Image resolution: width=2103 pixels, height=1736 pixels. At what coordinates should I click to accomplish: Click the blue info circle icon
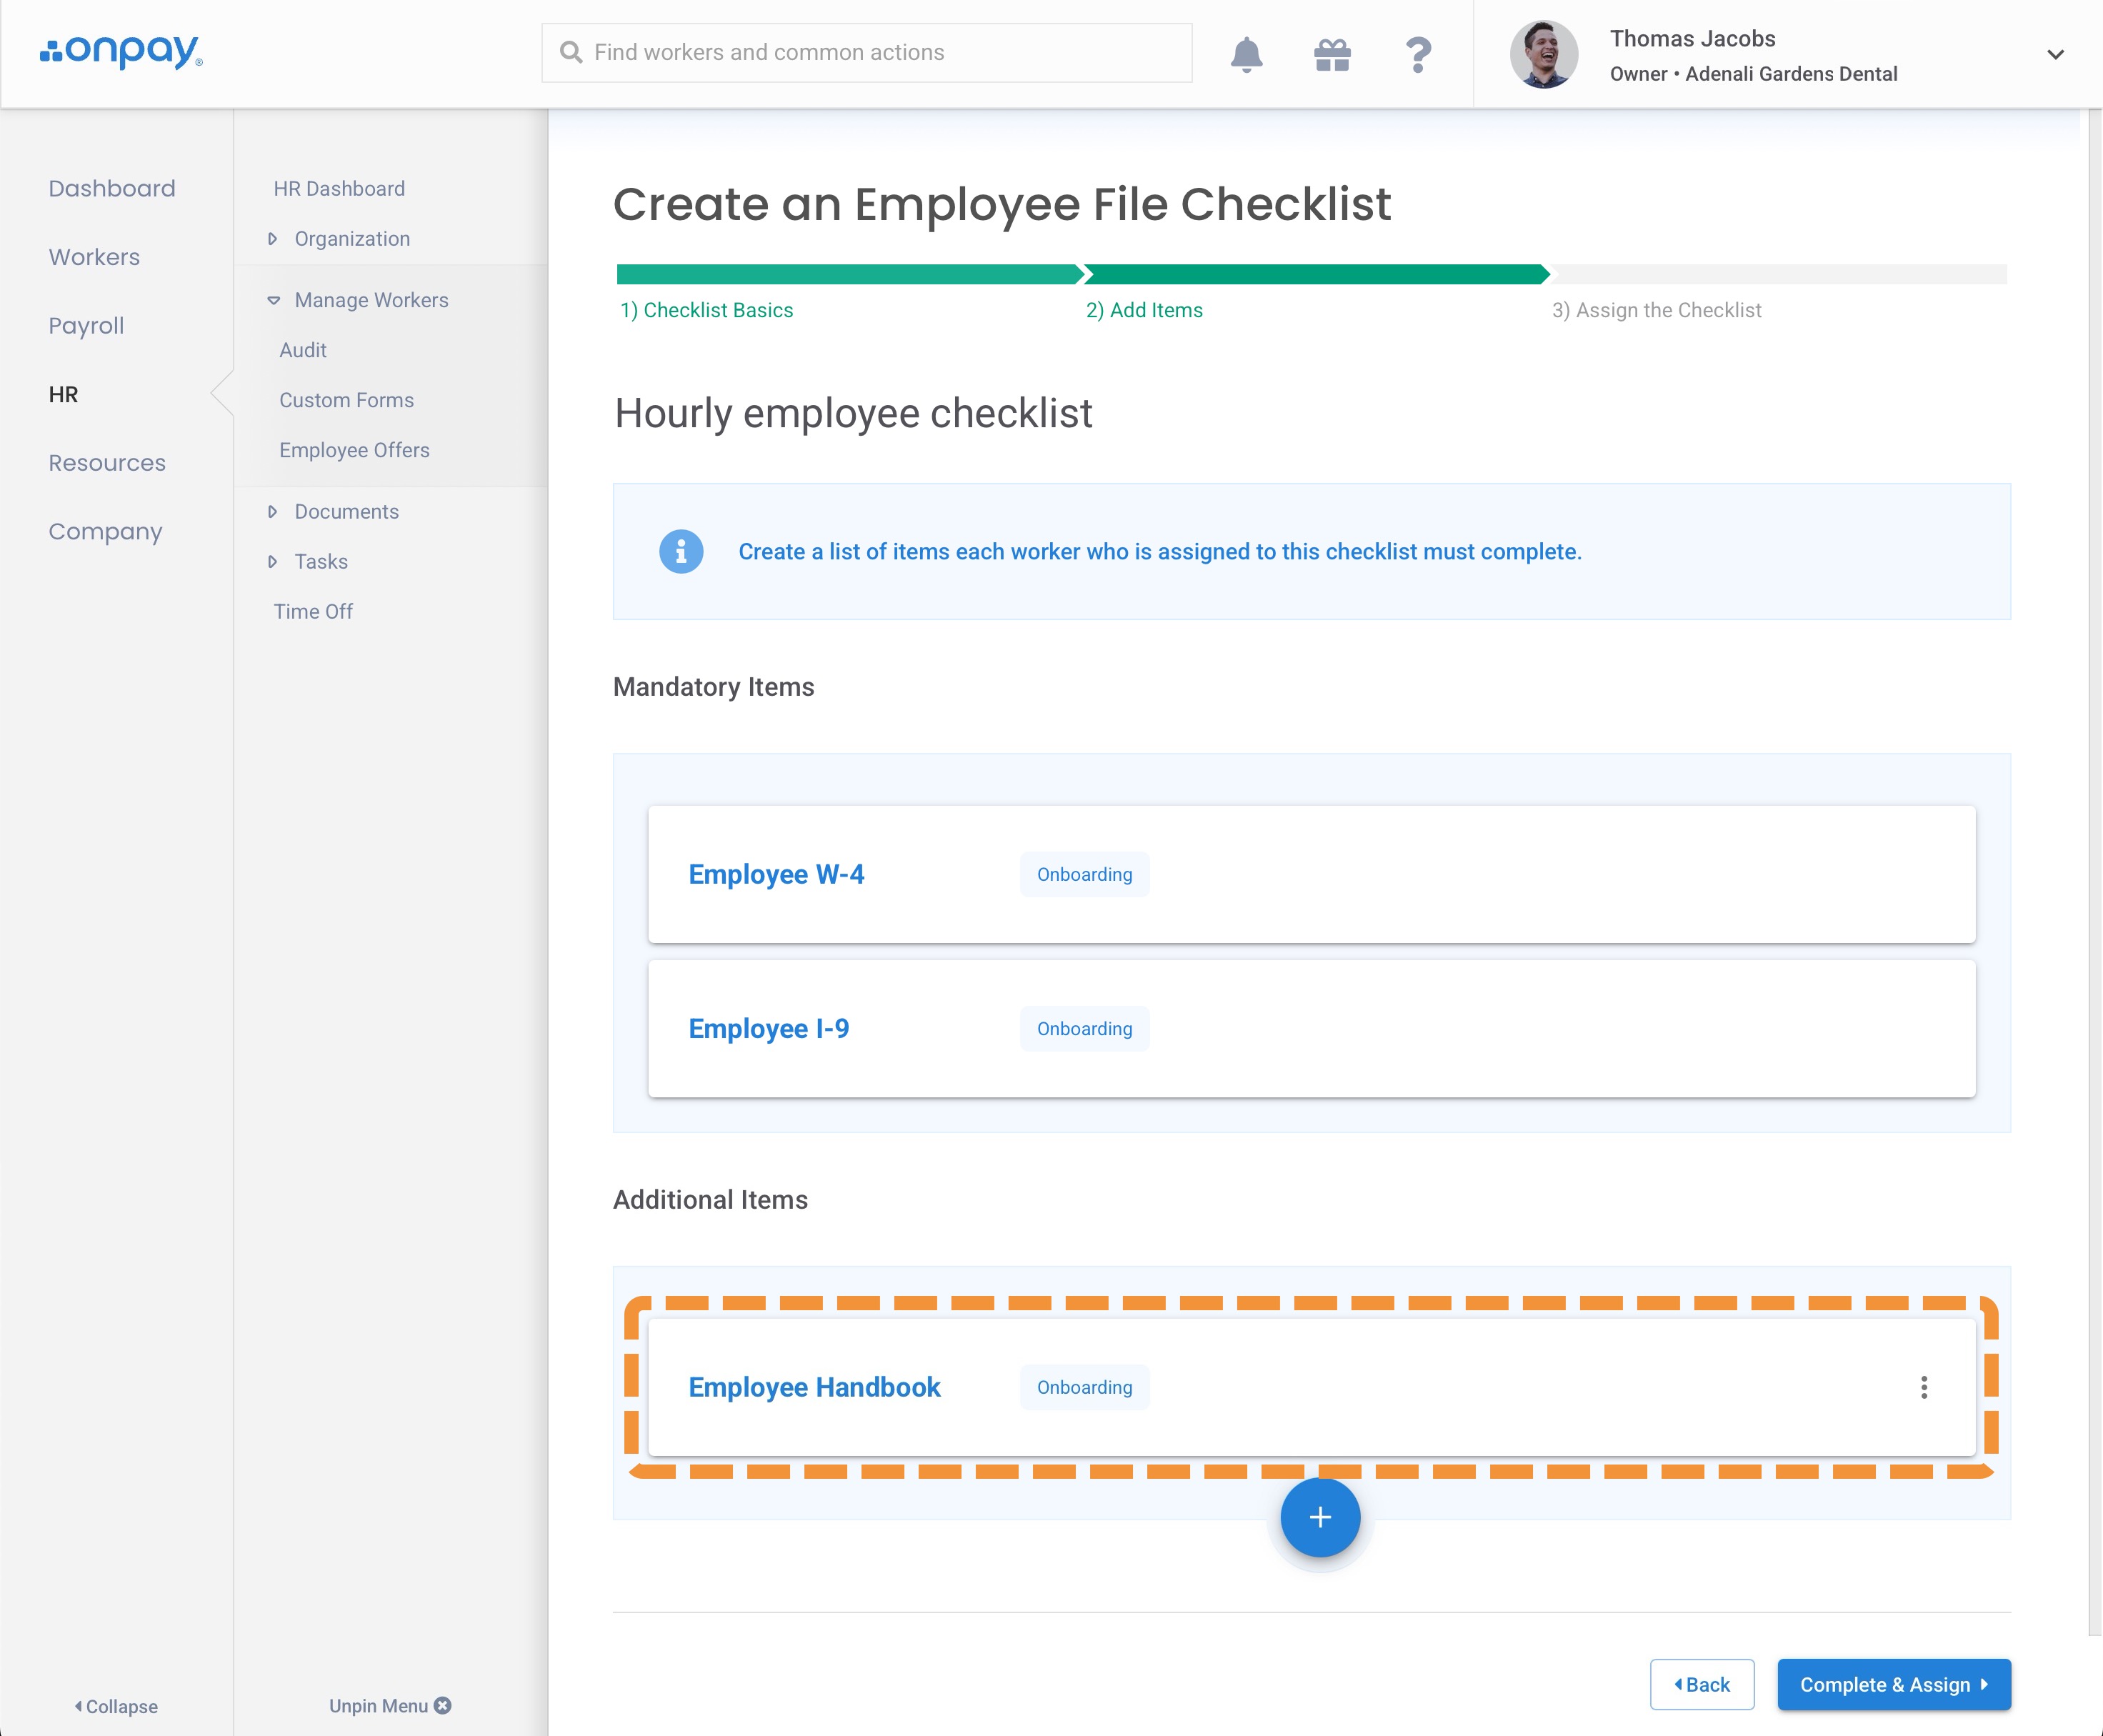pos(681,551)
